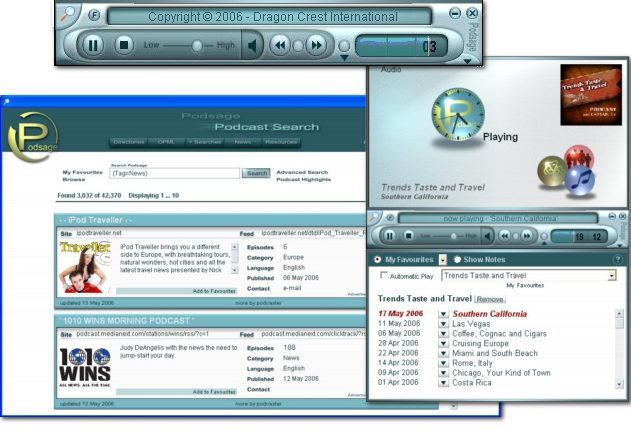Expand arrow for Cruising Europe episode
Viewport: 631px width, 429px height.
[x=443, y=343]
